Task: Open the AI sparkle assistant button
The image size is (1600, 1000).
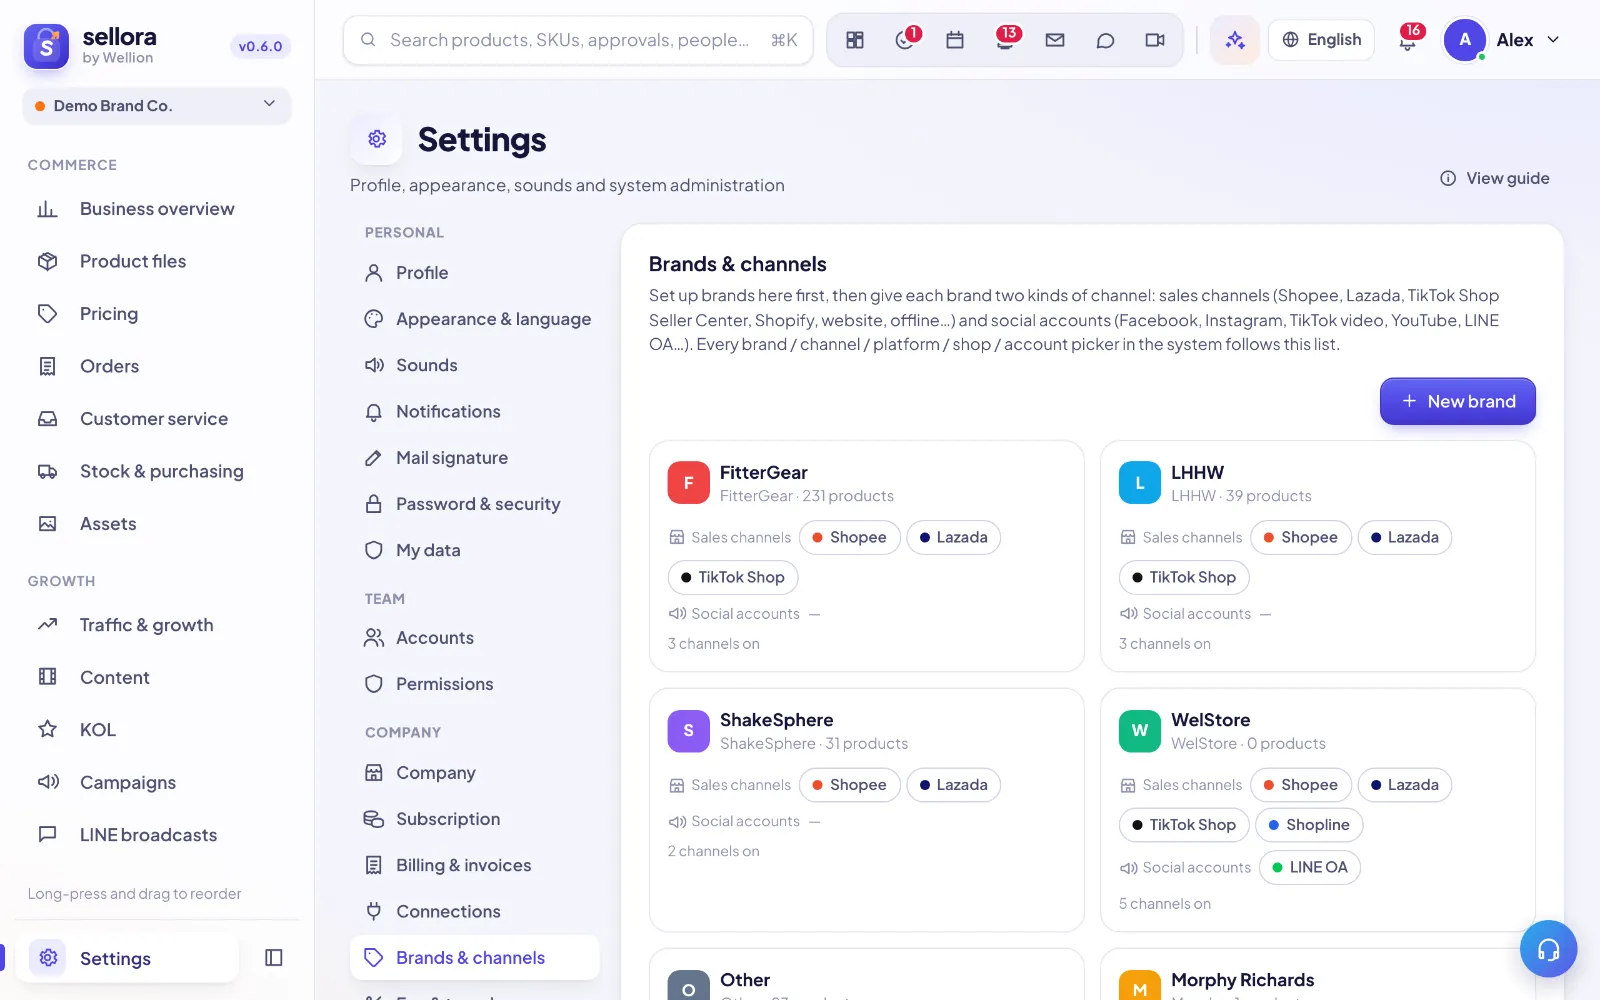Action: [x=1235, y=40]
